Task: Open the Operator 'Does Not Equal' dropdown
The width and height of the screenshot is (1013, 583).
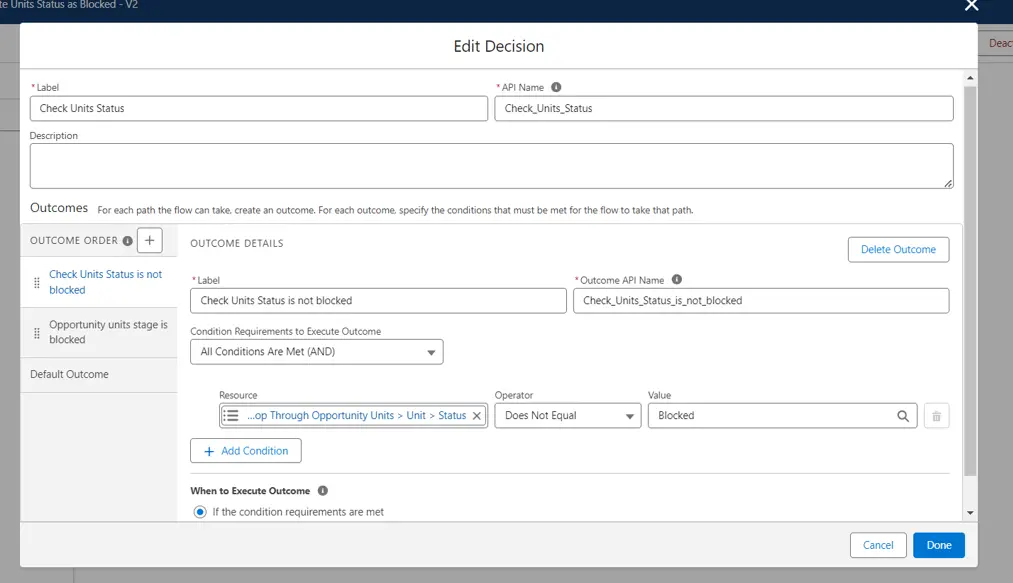Action: tap(567, 416)
